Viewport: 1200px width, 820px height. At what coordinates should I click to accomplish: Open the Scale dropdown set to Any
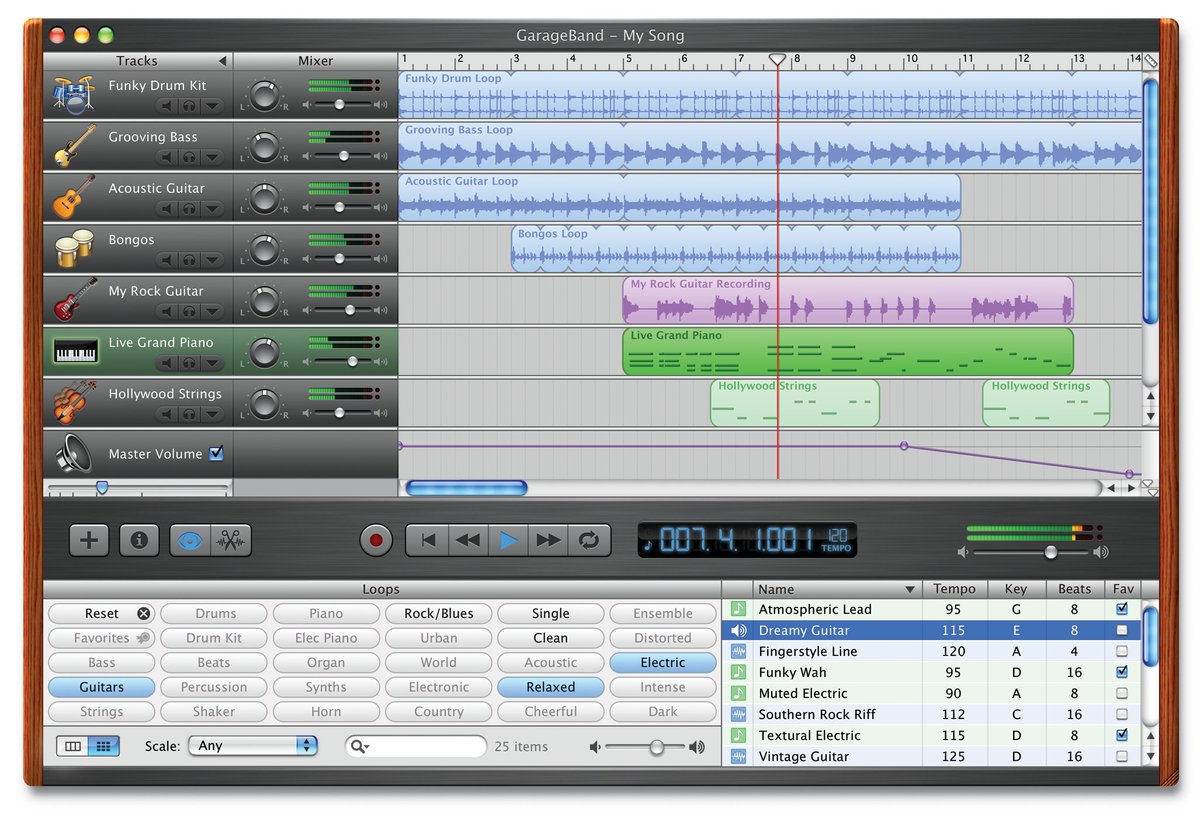(x=253, y=746)
